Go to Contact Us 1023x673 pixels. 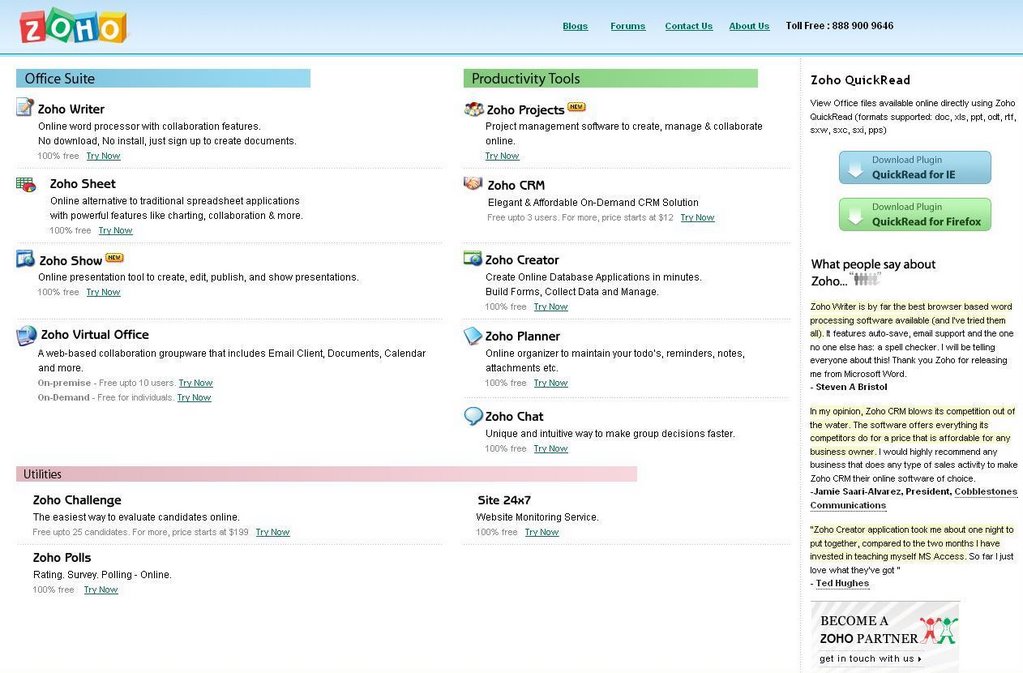click(x=688, y=26)
